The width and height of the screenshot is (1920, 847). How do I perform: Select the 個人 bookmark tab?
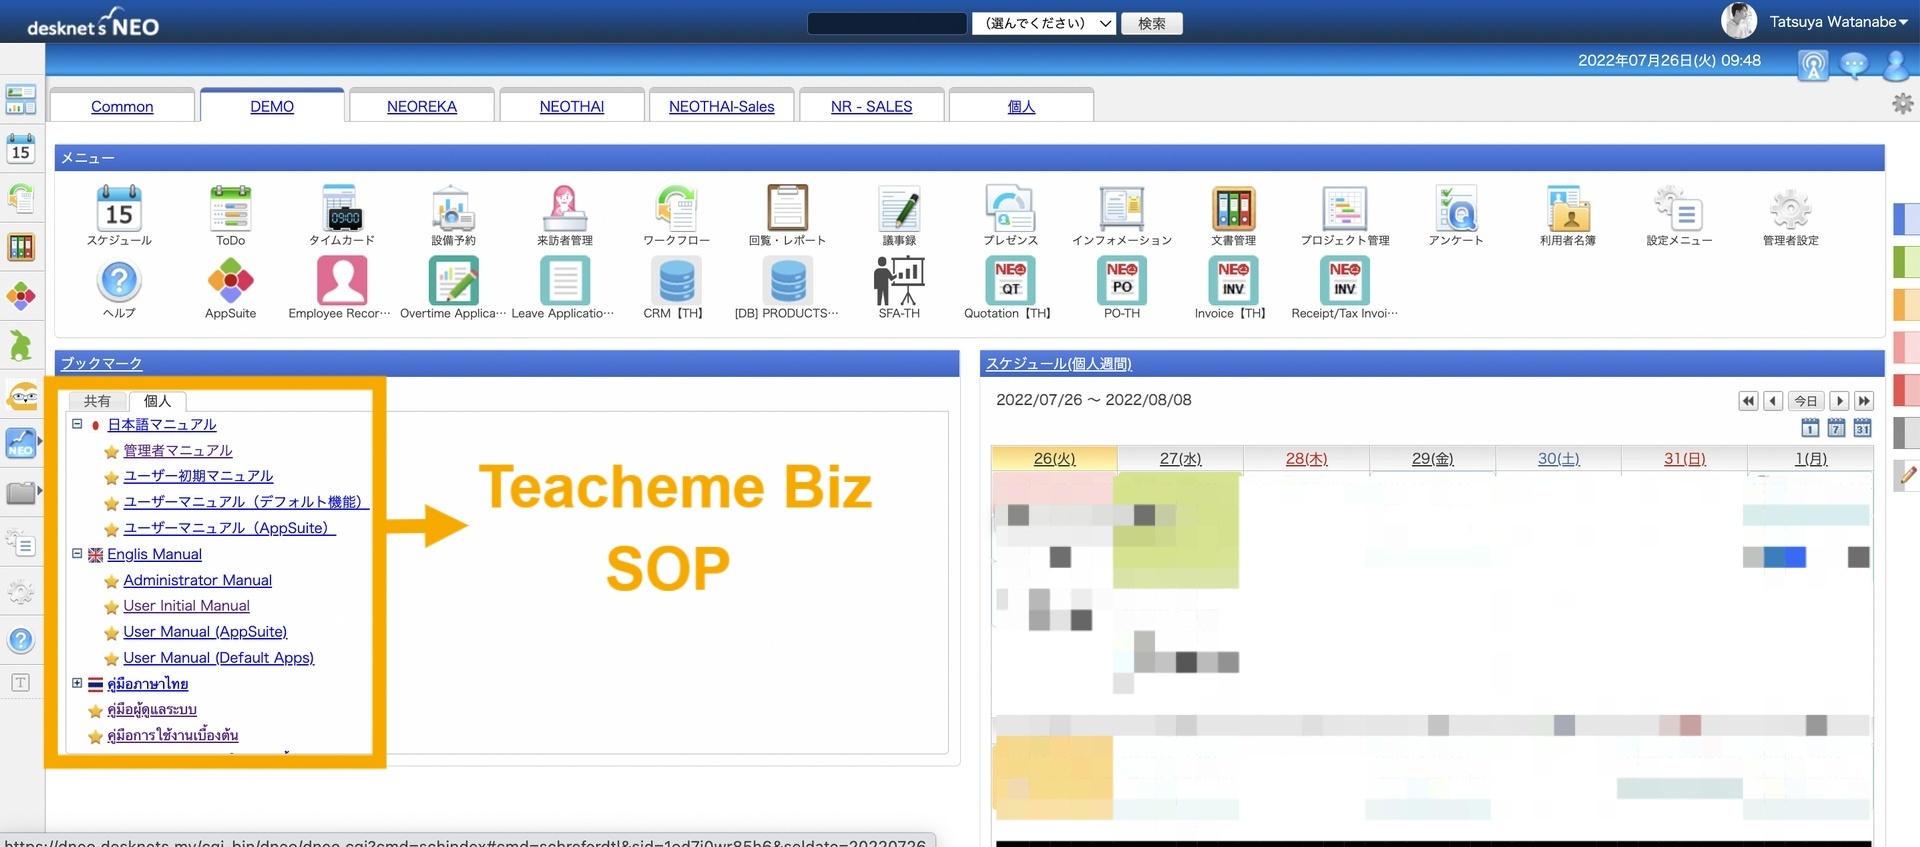coord(157,401)
